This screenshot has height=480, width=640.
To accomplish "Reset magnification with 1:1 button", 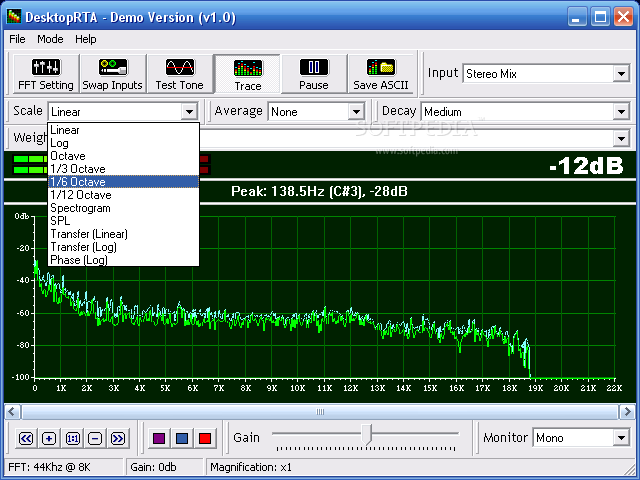I will 72,439.
